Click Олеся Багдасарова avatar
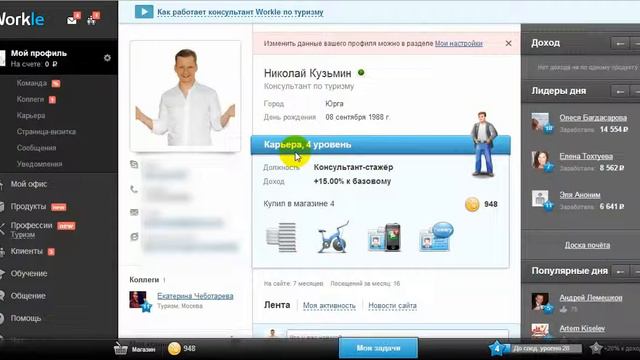The width and height of the screenshot is (640, 360). (x=540, y=122)
